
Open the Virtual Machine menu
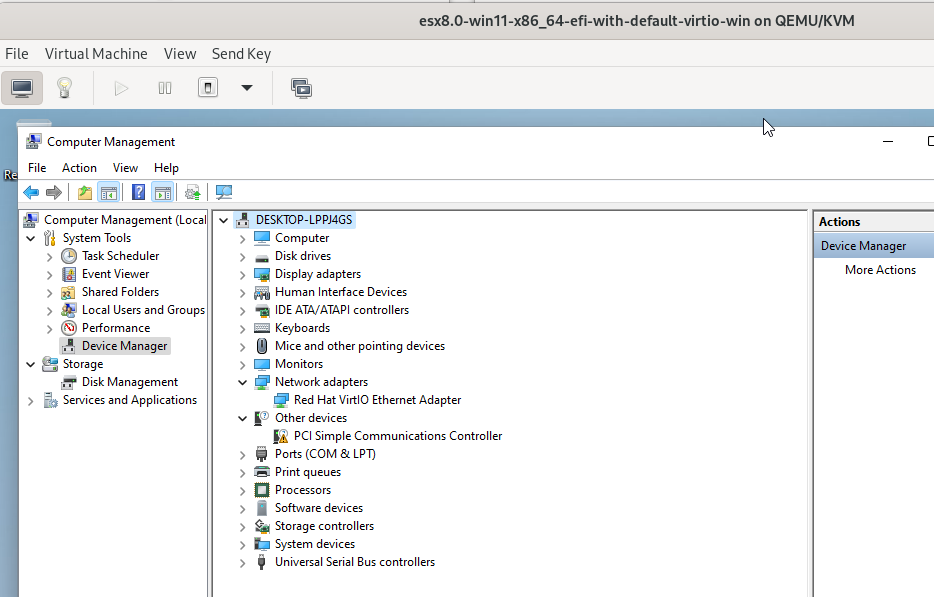96,54
